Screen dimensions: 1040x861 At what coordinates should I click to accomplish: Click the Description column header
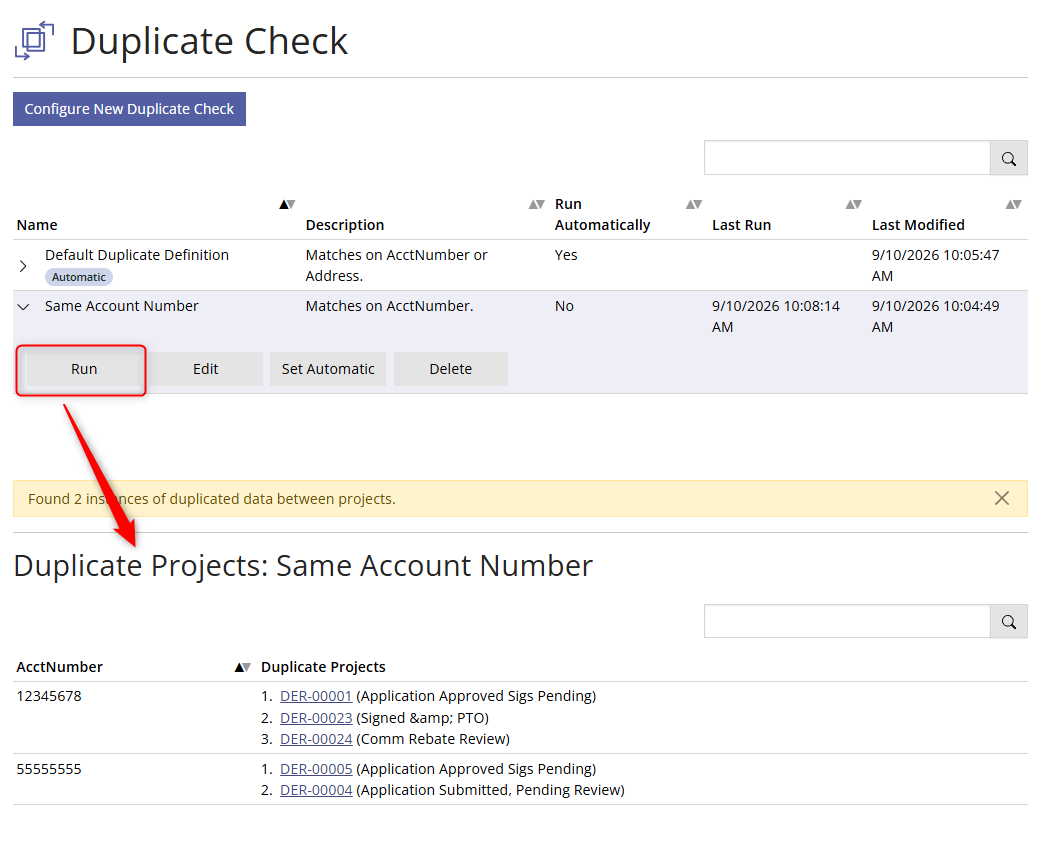coord(345,225)
